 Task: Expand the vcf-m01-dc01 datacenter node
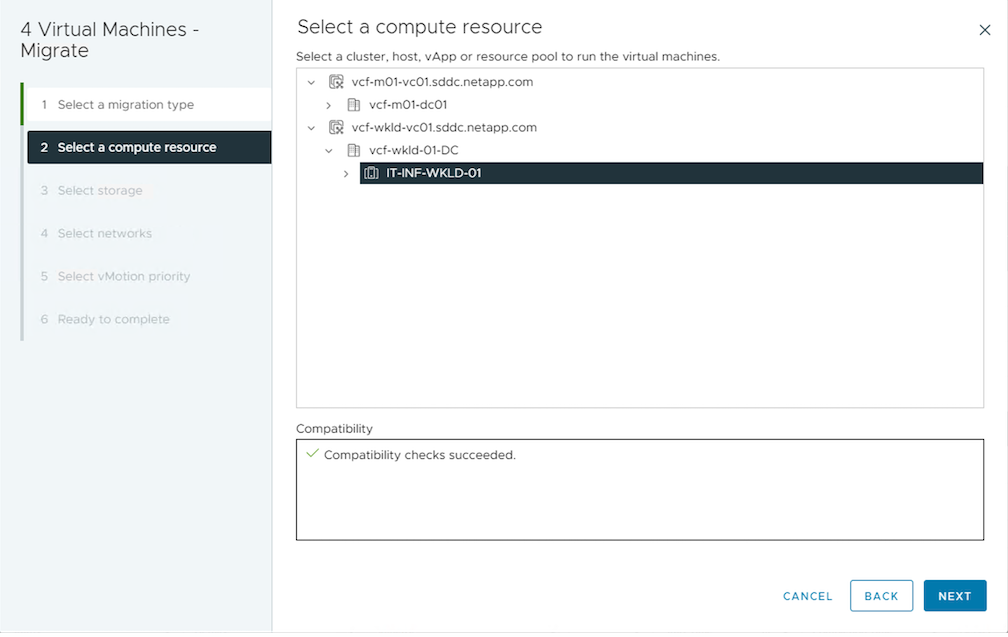click(328, 105)
